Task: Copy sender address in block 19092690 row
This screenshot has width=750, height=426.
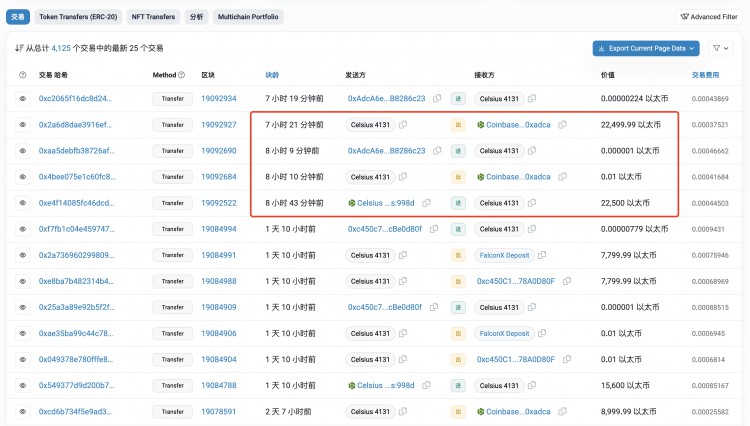Action: tap(437, 150)
